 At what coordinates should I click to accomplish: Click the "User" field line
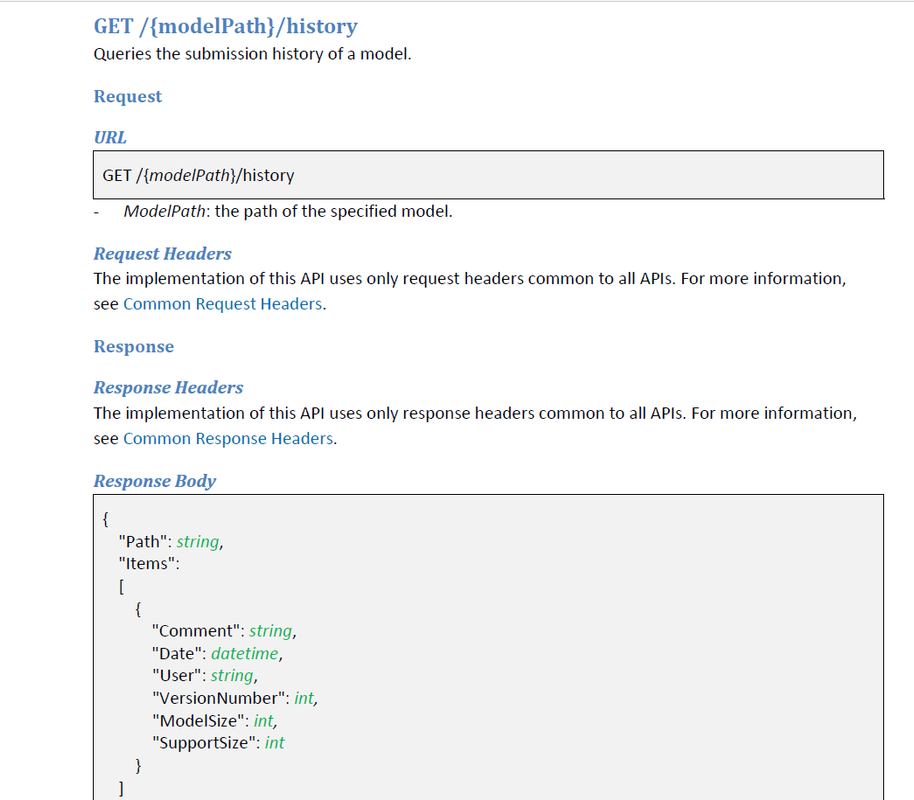[x=205, y=676]
